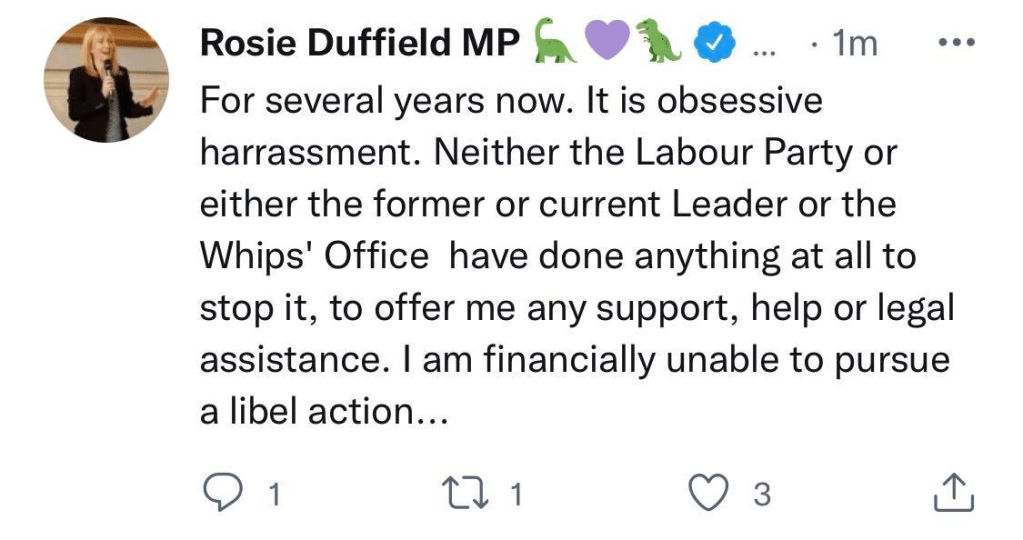Click the long-necked green dinosaur emoji
Viewport: 1023px width, 540px height.
556,43
